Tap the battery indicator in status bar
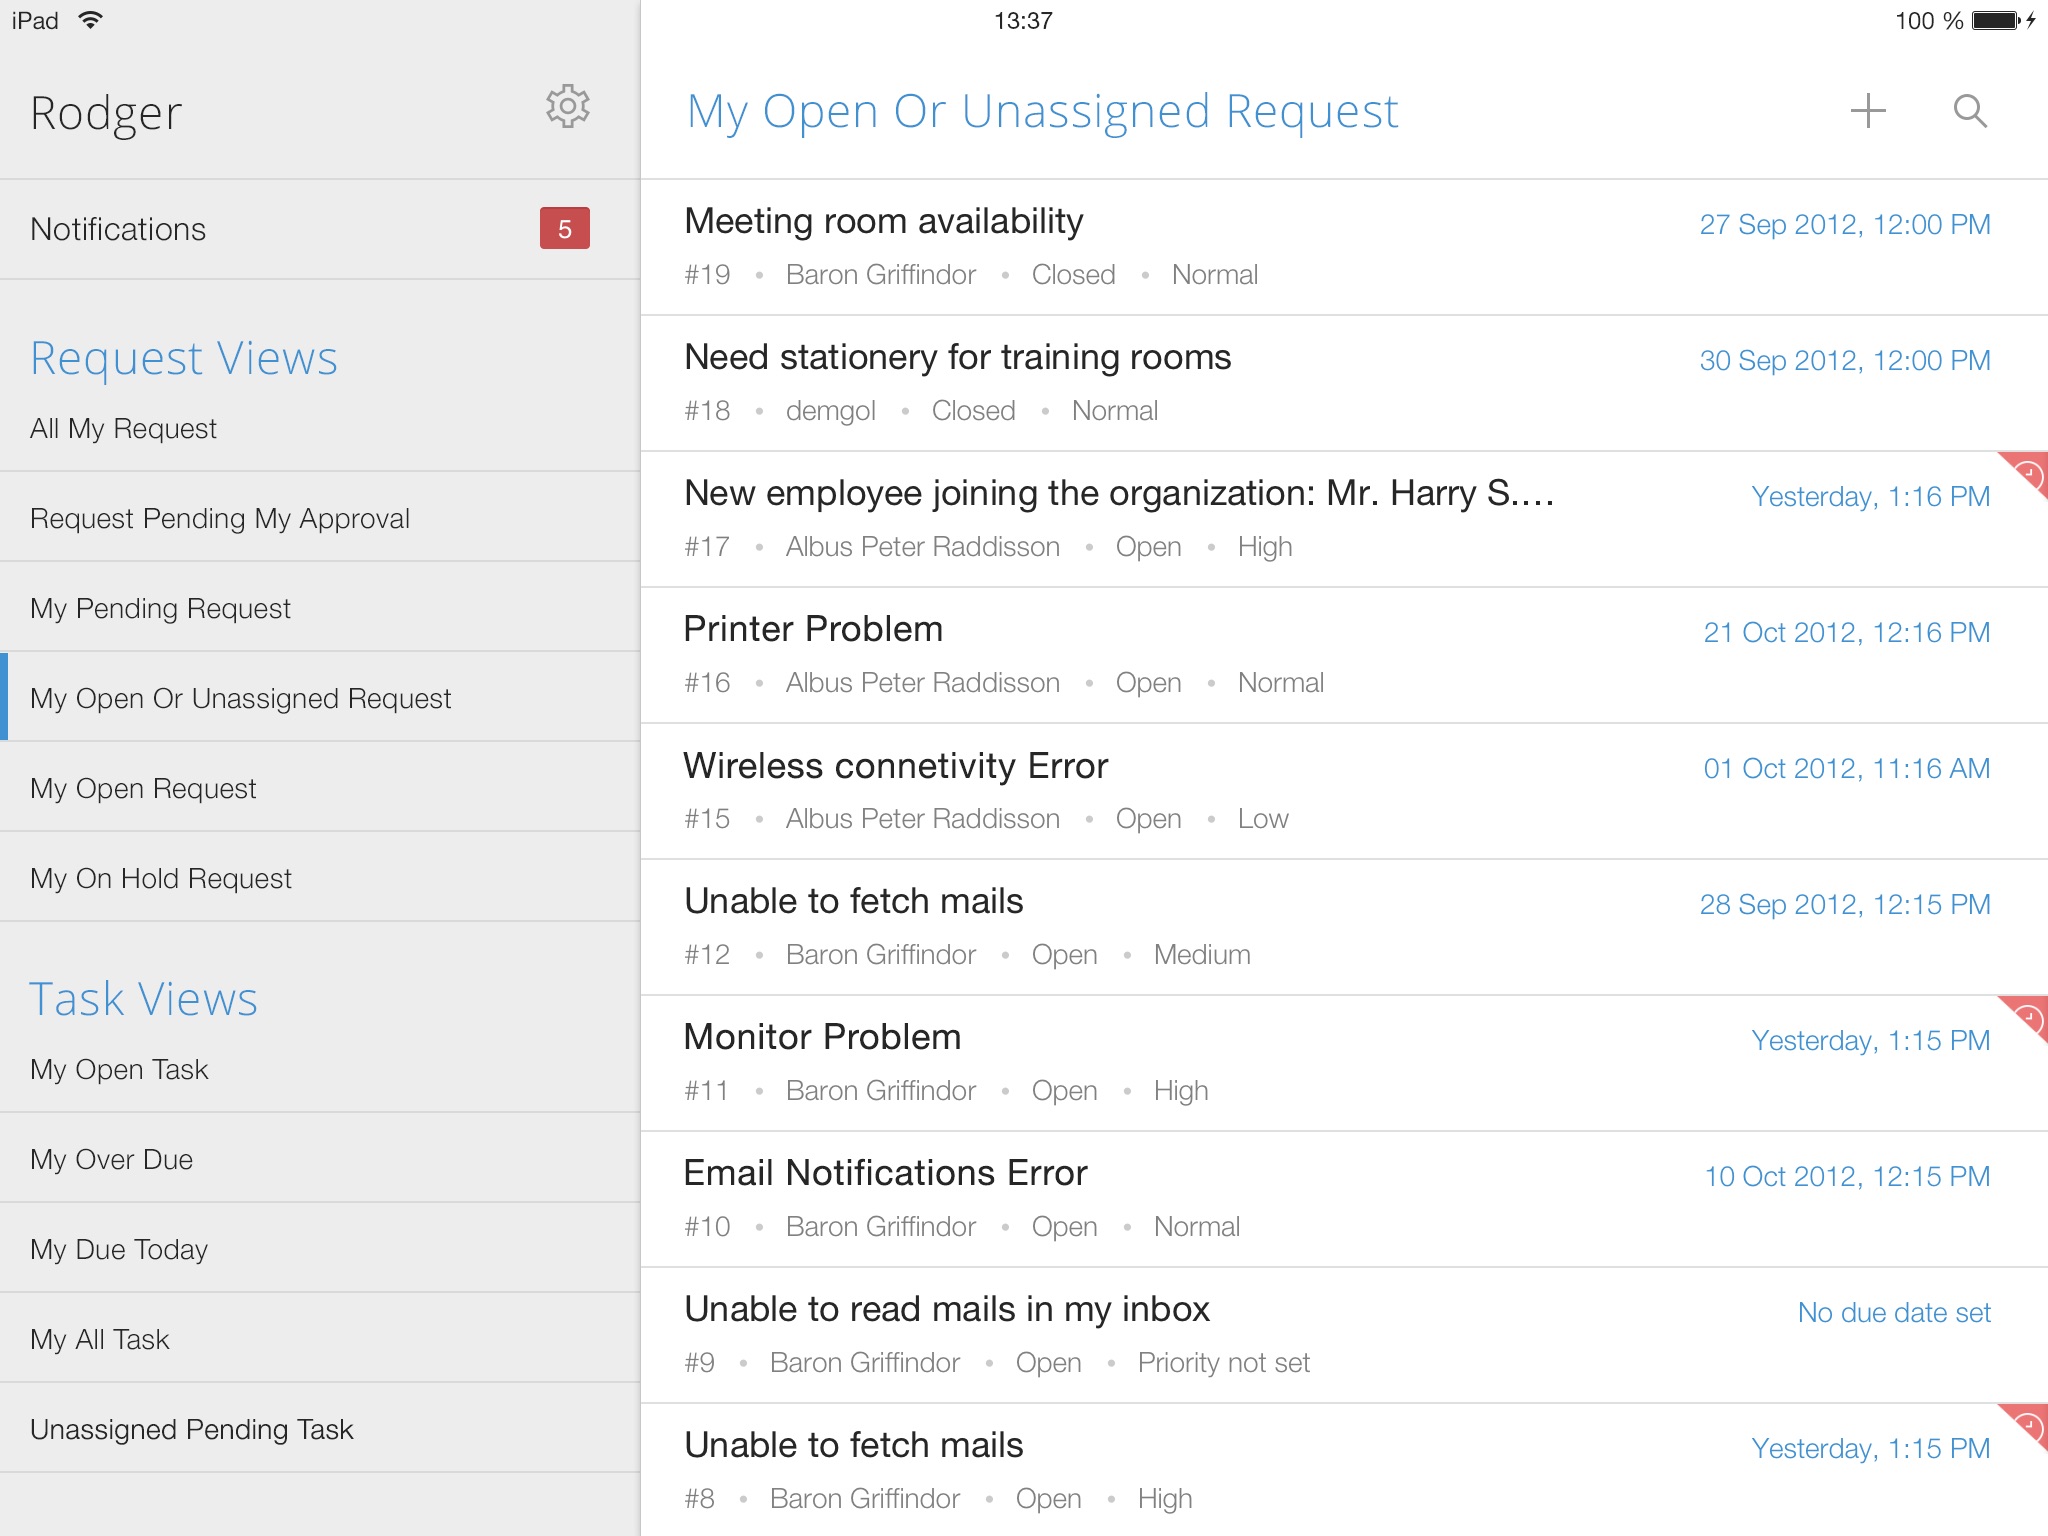 pos(1998,21)
